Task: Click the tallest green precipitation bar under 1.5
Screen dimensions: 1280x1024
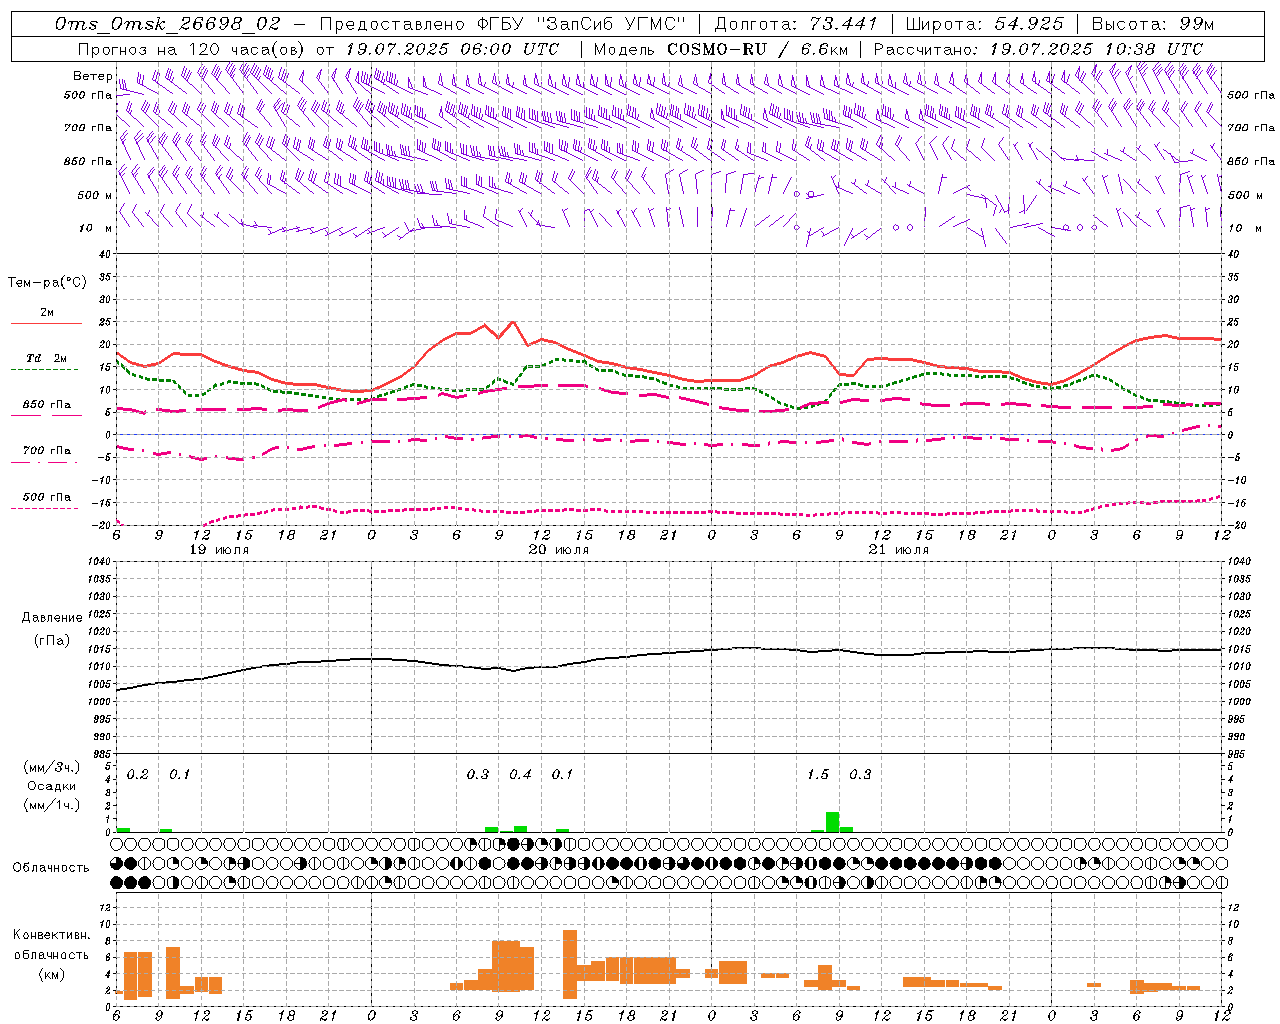Action: tap(832, 822)
